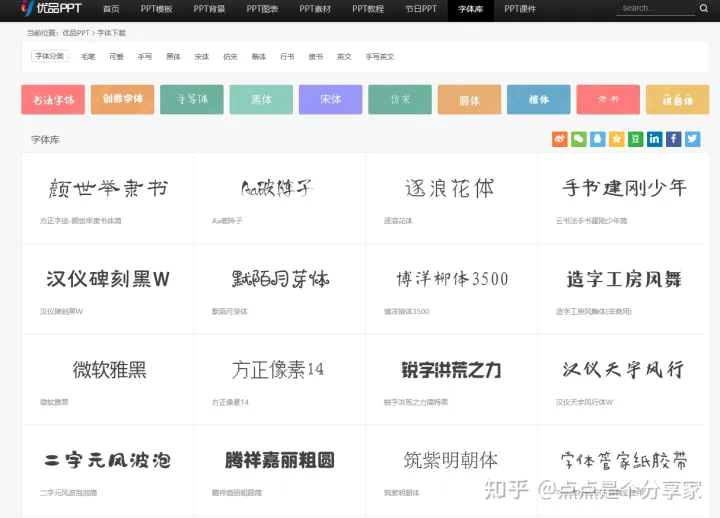Filter fonts by 可爱 category
The height and width of the screenshot is (518, 720).
tap(116, 56)
